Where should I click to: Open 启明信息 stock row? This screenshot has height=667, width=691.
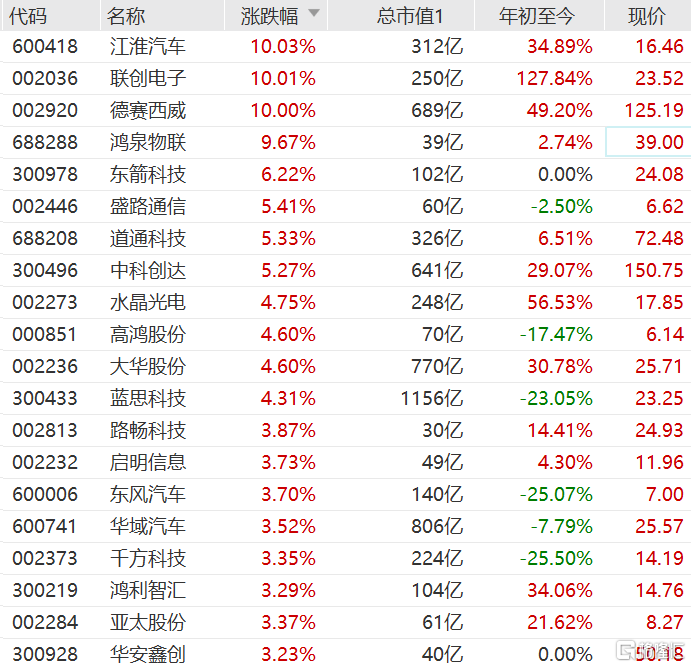tap(346, 463)
